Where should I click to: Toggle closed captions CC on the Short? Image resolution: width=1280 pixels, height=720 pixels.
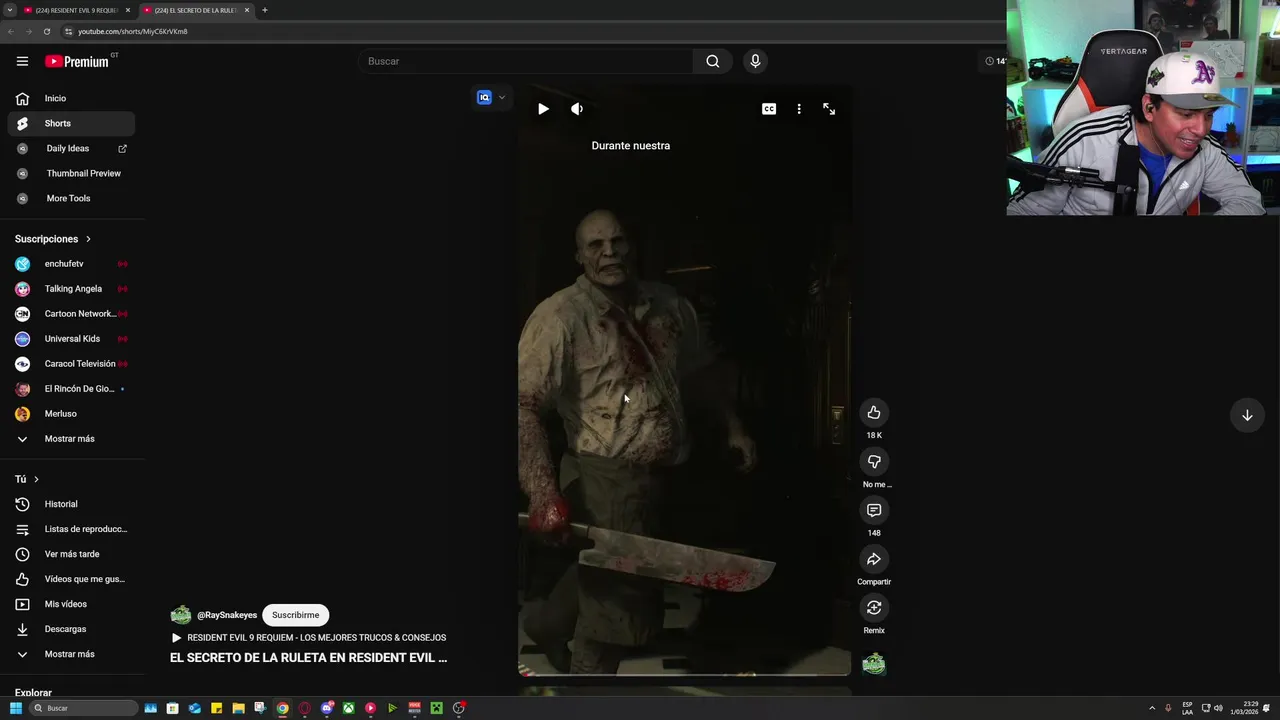769,109
